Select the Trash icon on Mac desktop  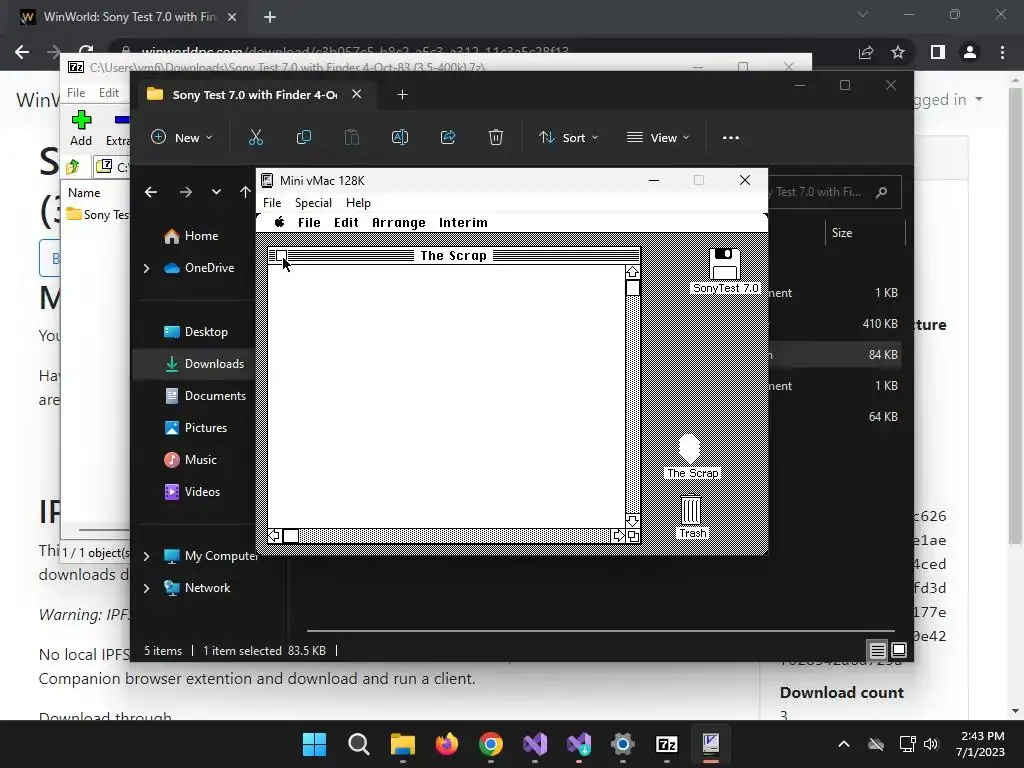[x=691, y=509]
